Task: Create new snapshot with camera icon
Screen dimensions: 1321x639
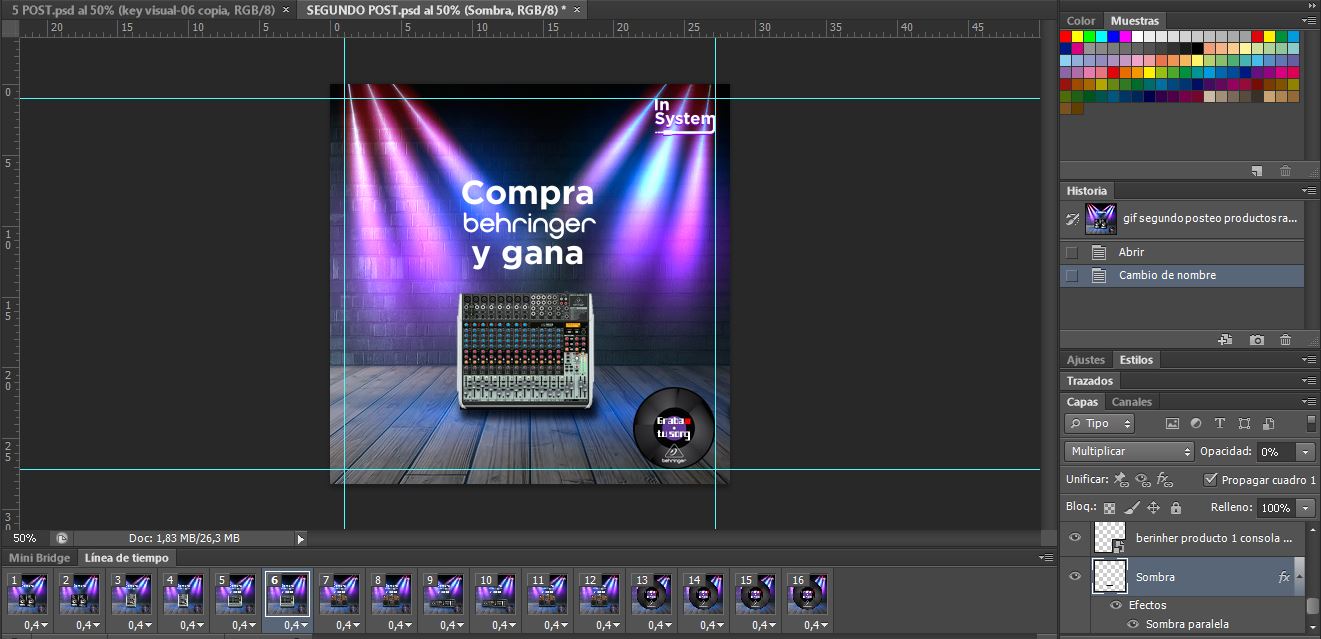Action: (x=1257, y=340)
